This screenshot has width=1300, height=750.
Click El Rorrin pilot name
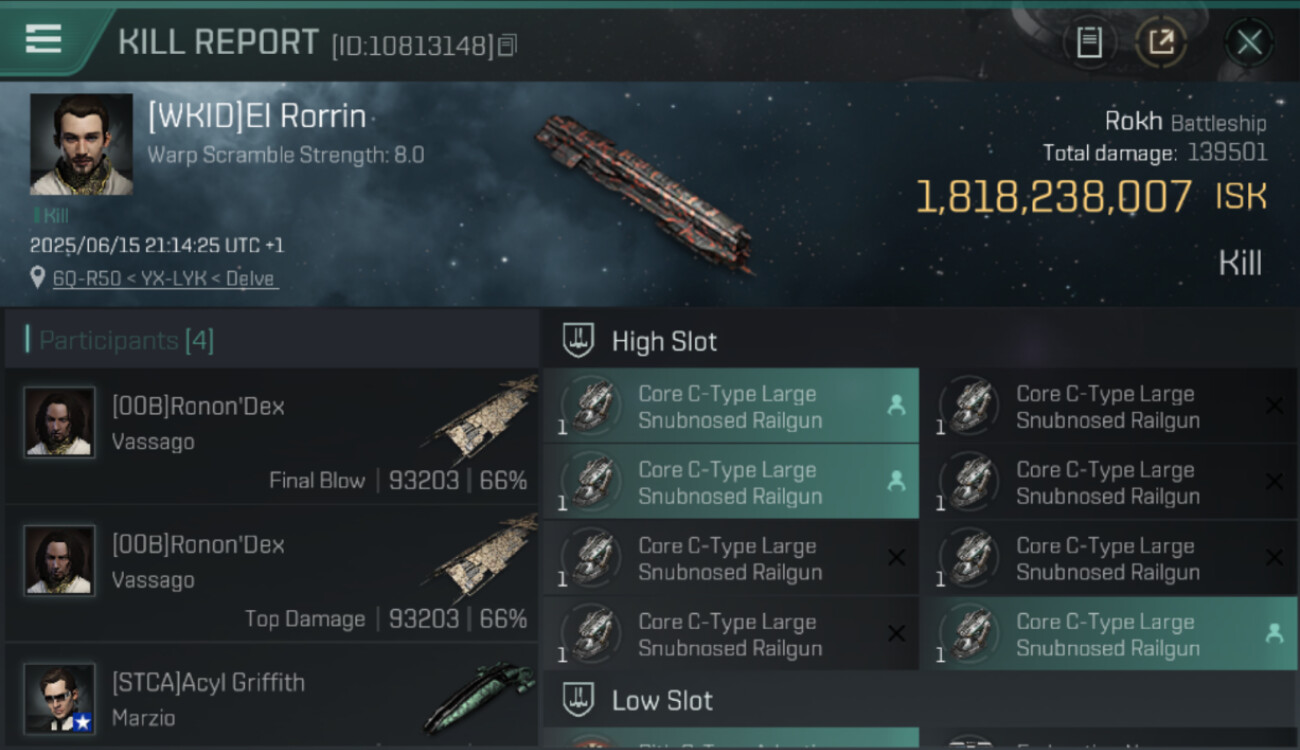tap(257, 118)
